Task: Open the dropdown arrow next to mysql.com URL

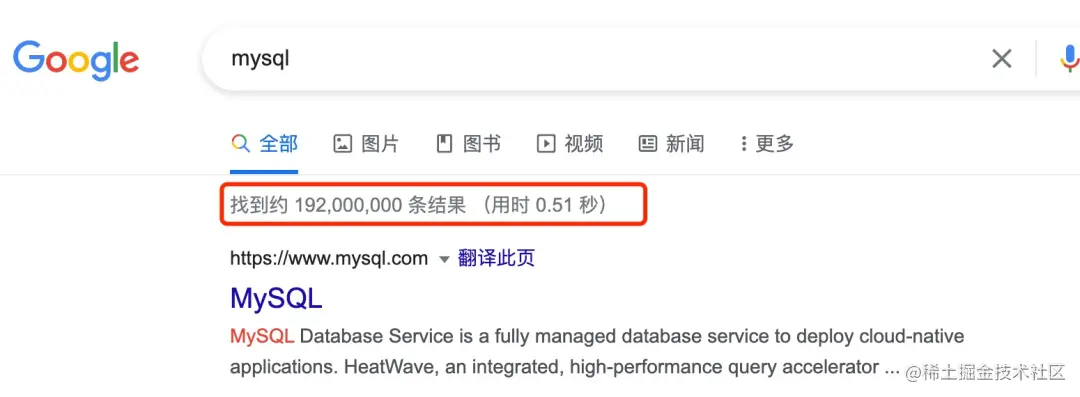Action: tap(444, 260)
